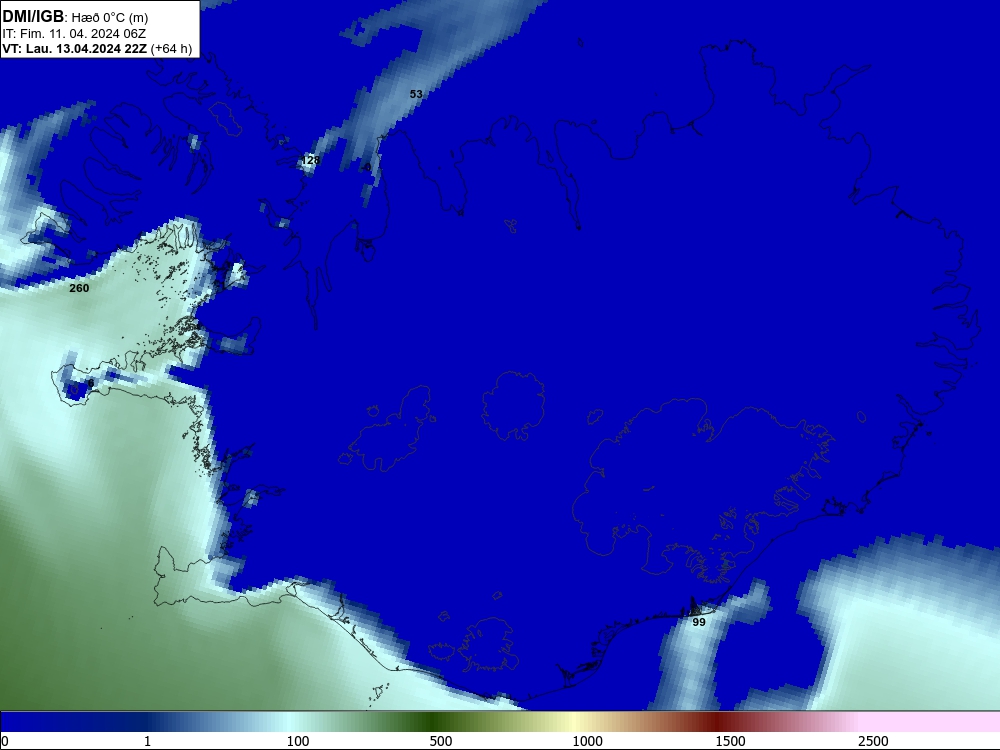Click the dark green part of the color scale
The height and width of the screenshot is (750, 1000).
click(x=434, y=722)
